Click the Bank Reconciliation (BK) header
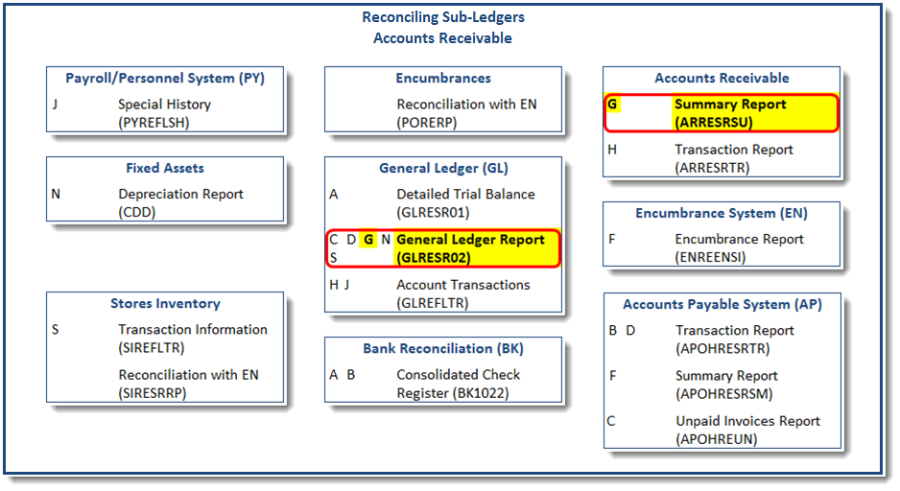 coord(442,349)
